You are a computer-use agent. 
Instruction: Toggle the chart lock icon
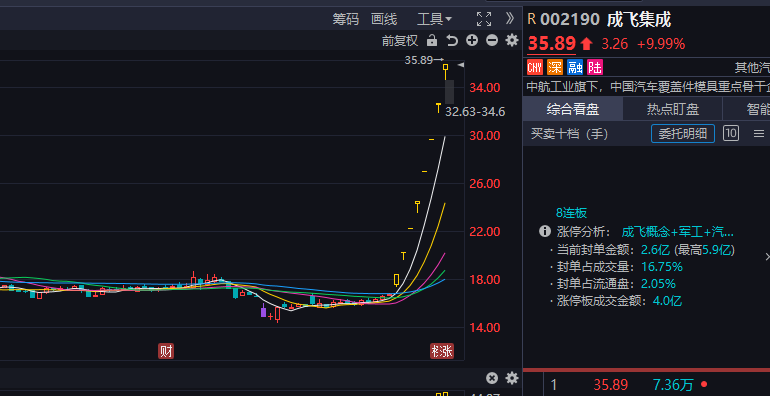(x=432, y=40)
